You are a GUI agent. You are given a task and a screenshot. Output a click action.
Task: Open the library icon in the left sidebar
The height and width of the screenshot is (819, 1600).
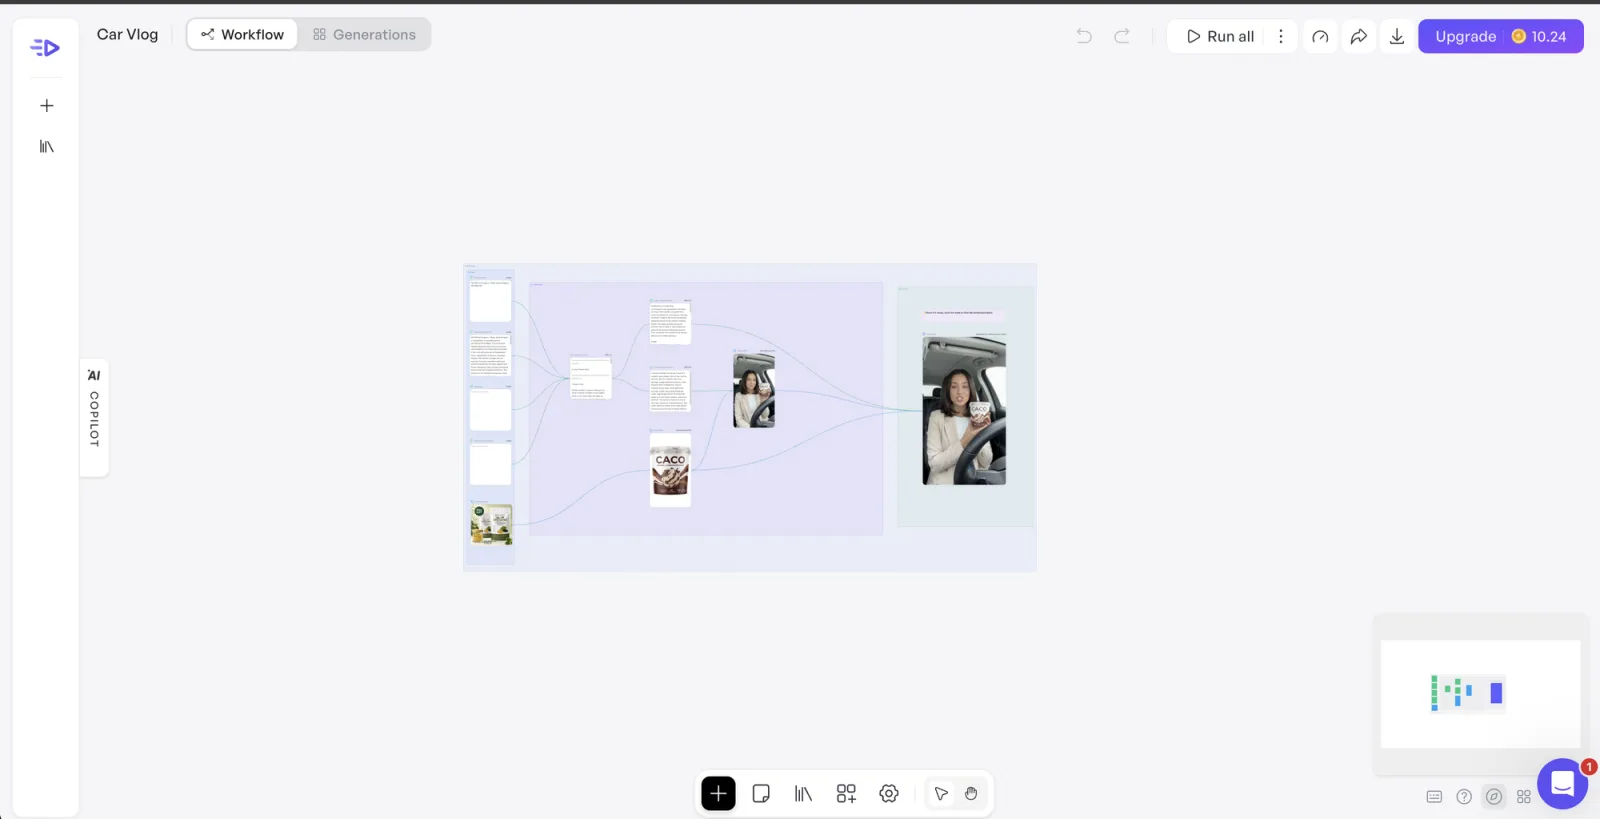46,147
